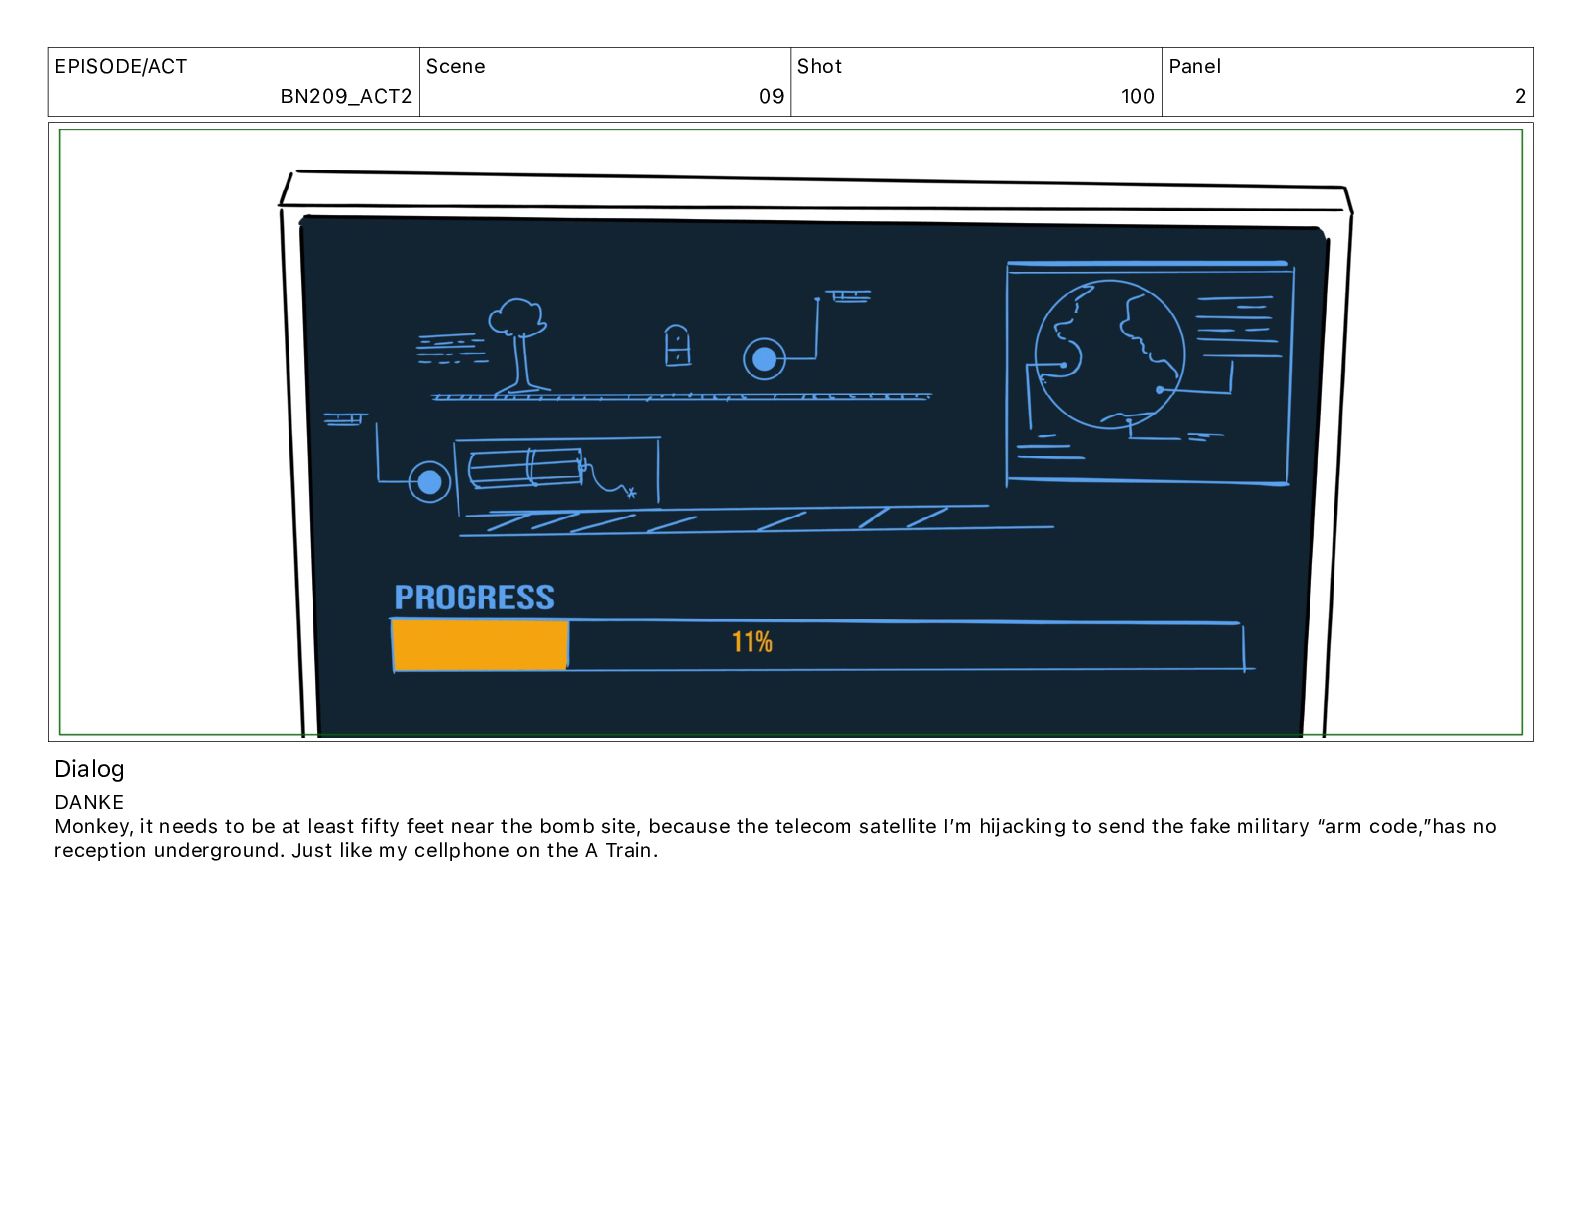The width and height of the screenshot is (1584, 1224).
Task: Click dialog line starting "reception underground"
Action: [x=356, y=850]
